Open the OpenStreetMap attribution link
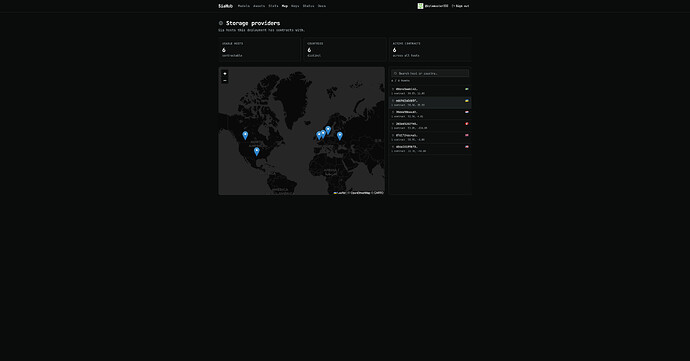The height and width of the screenshot is (361, 690). (x=360, y=193)
